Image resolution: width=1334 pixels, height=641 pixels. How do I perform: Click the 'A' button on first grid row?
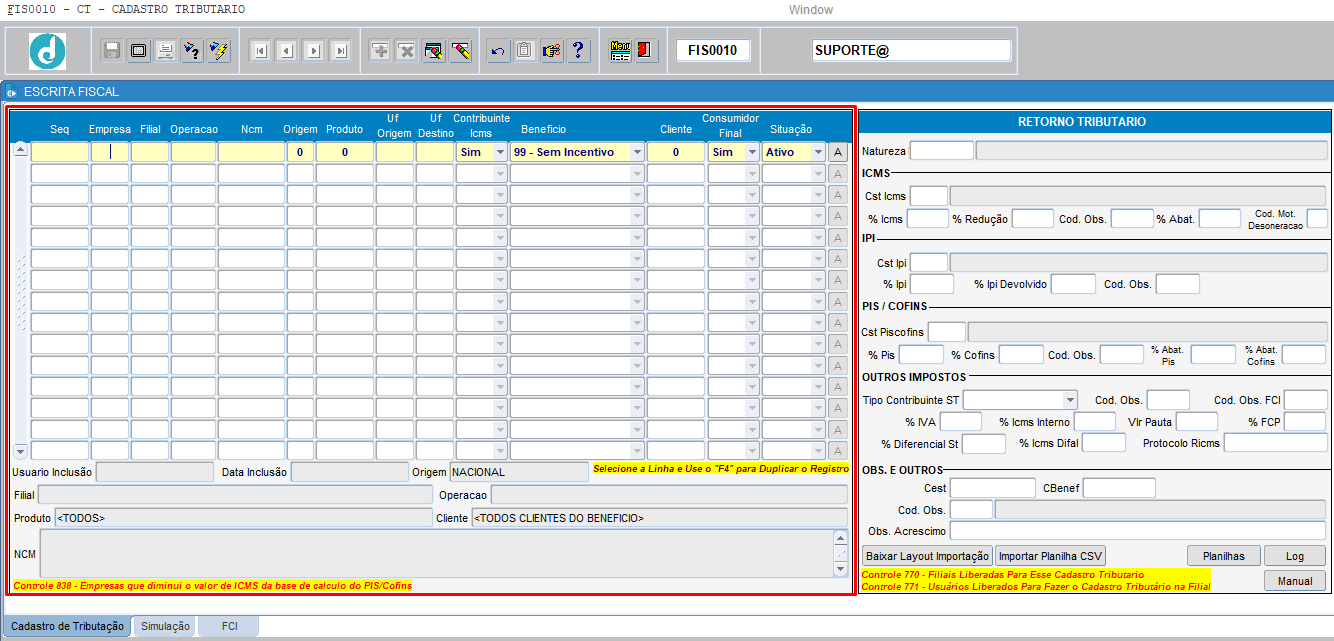[838, 152]
